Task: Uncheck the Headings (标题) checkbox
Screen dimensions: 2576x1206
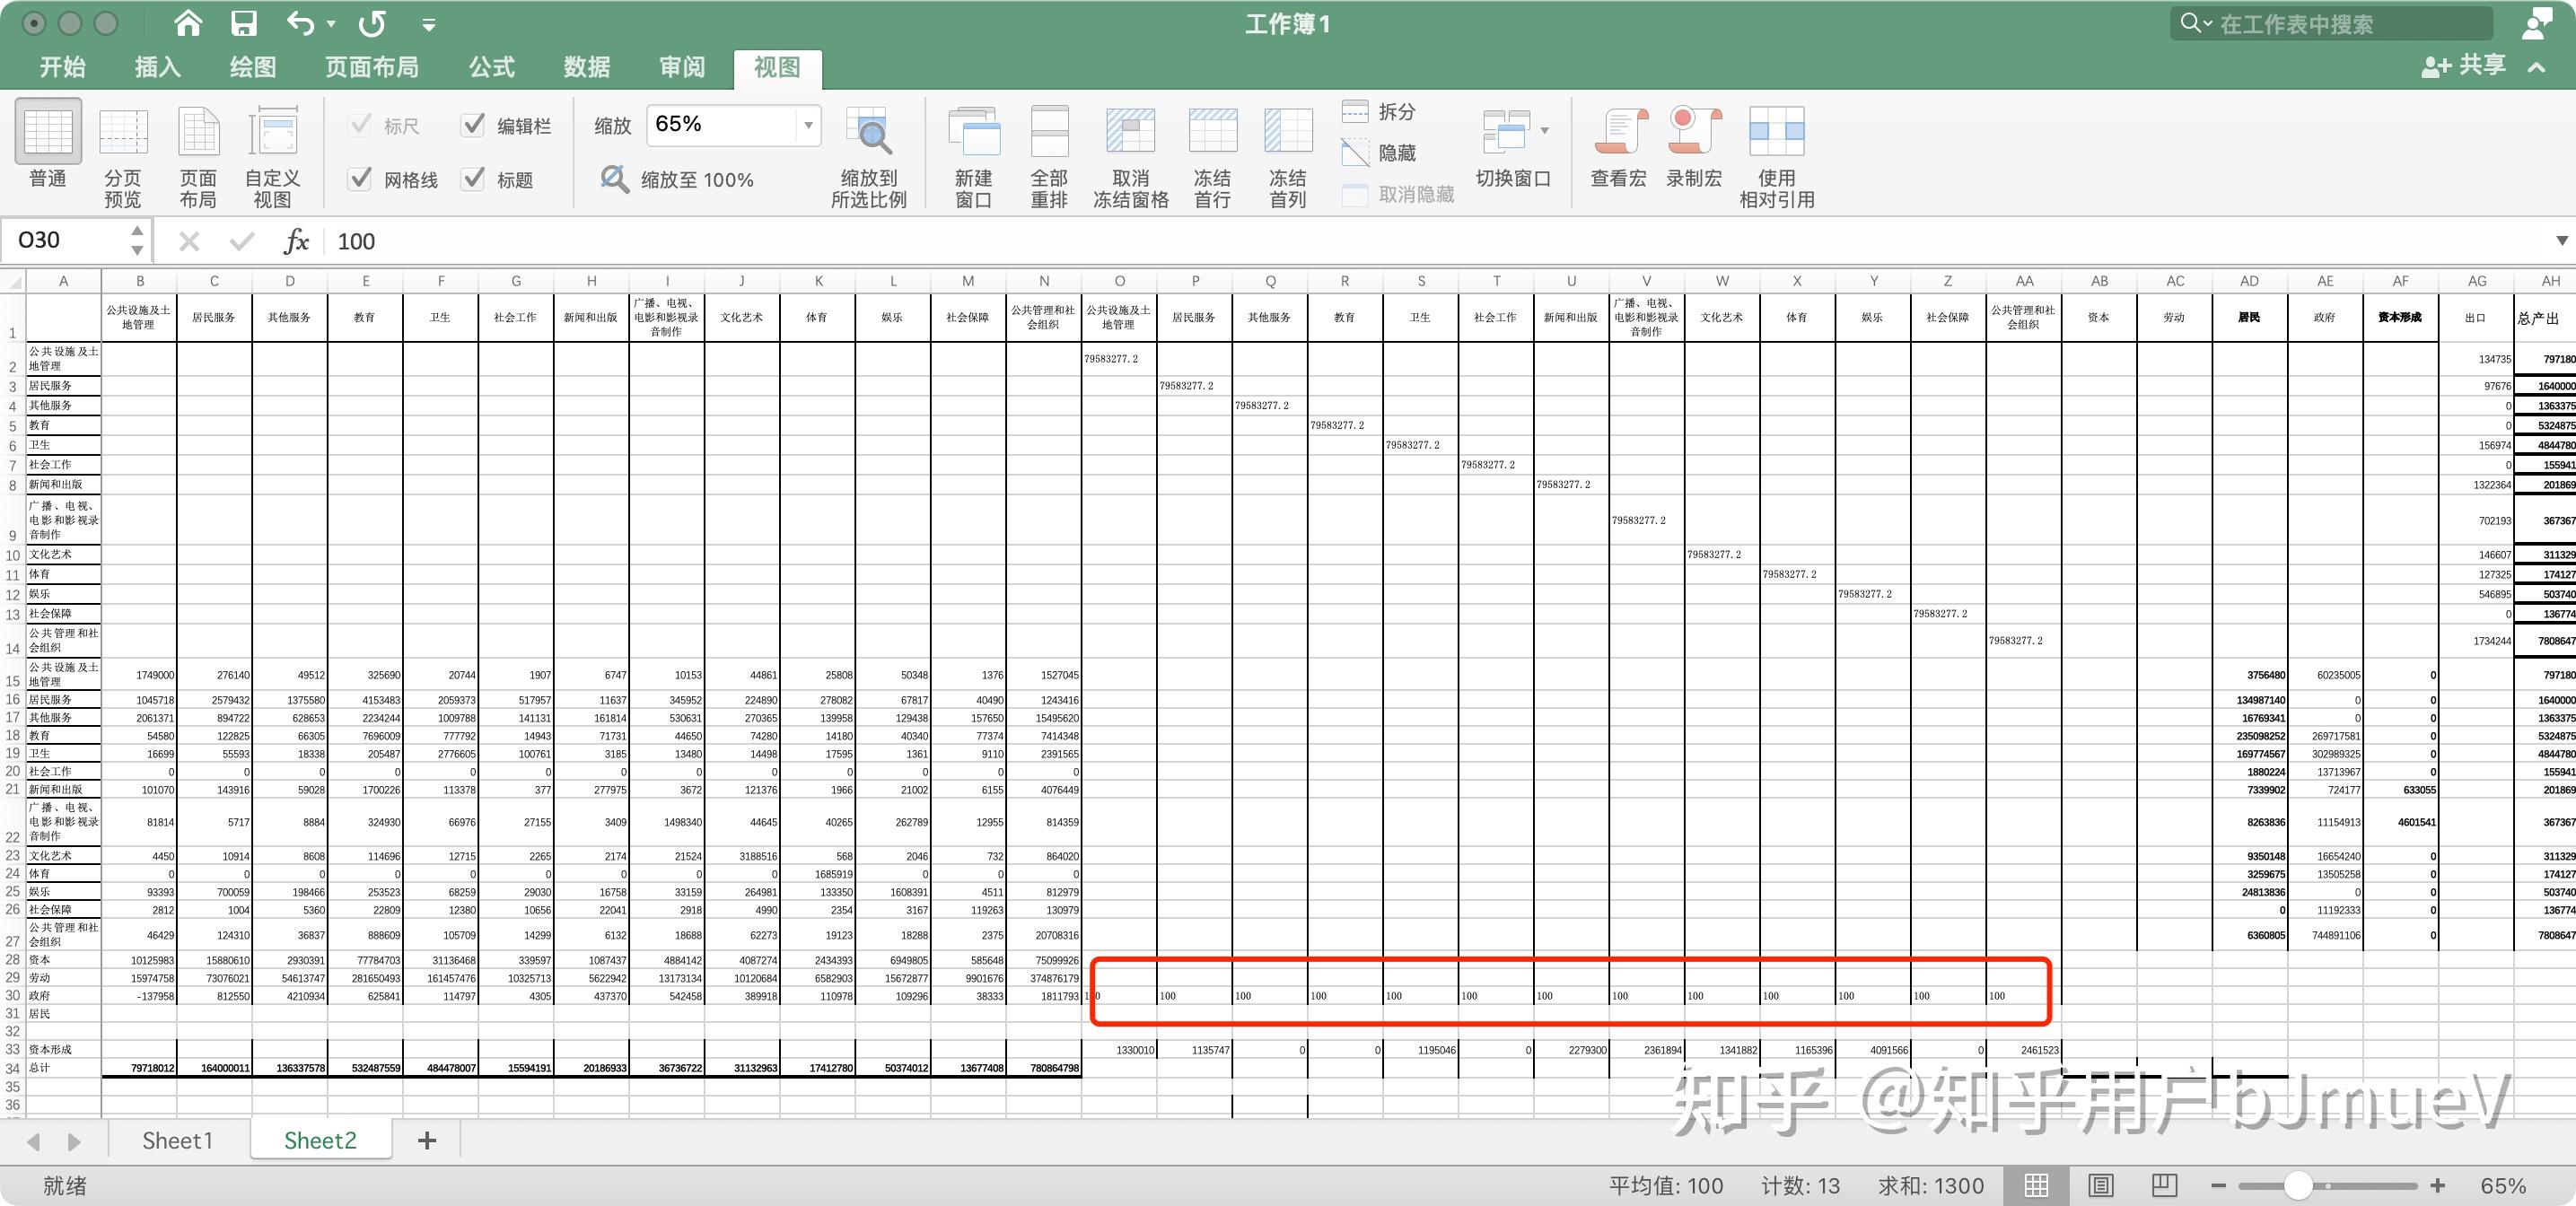Action: (473, 179)
